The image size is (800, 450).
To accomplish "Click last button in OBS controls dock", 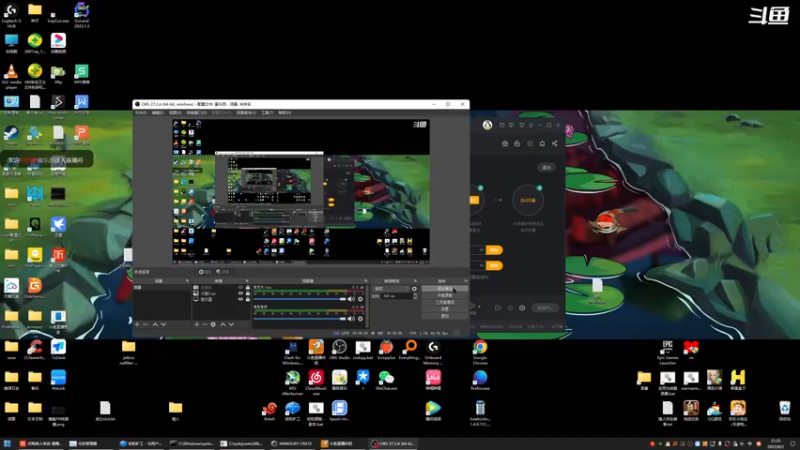I will pyautogui.click(x=444, y=316).
